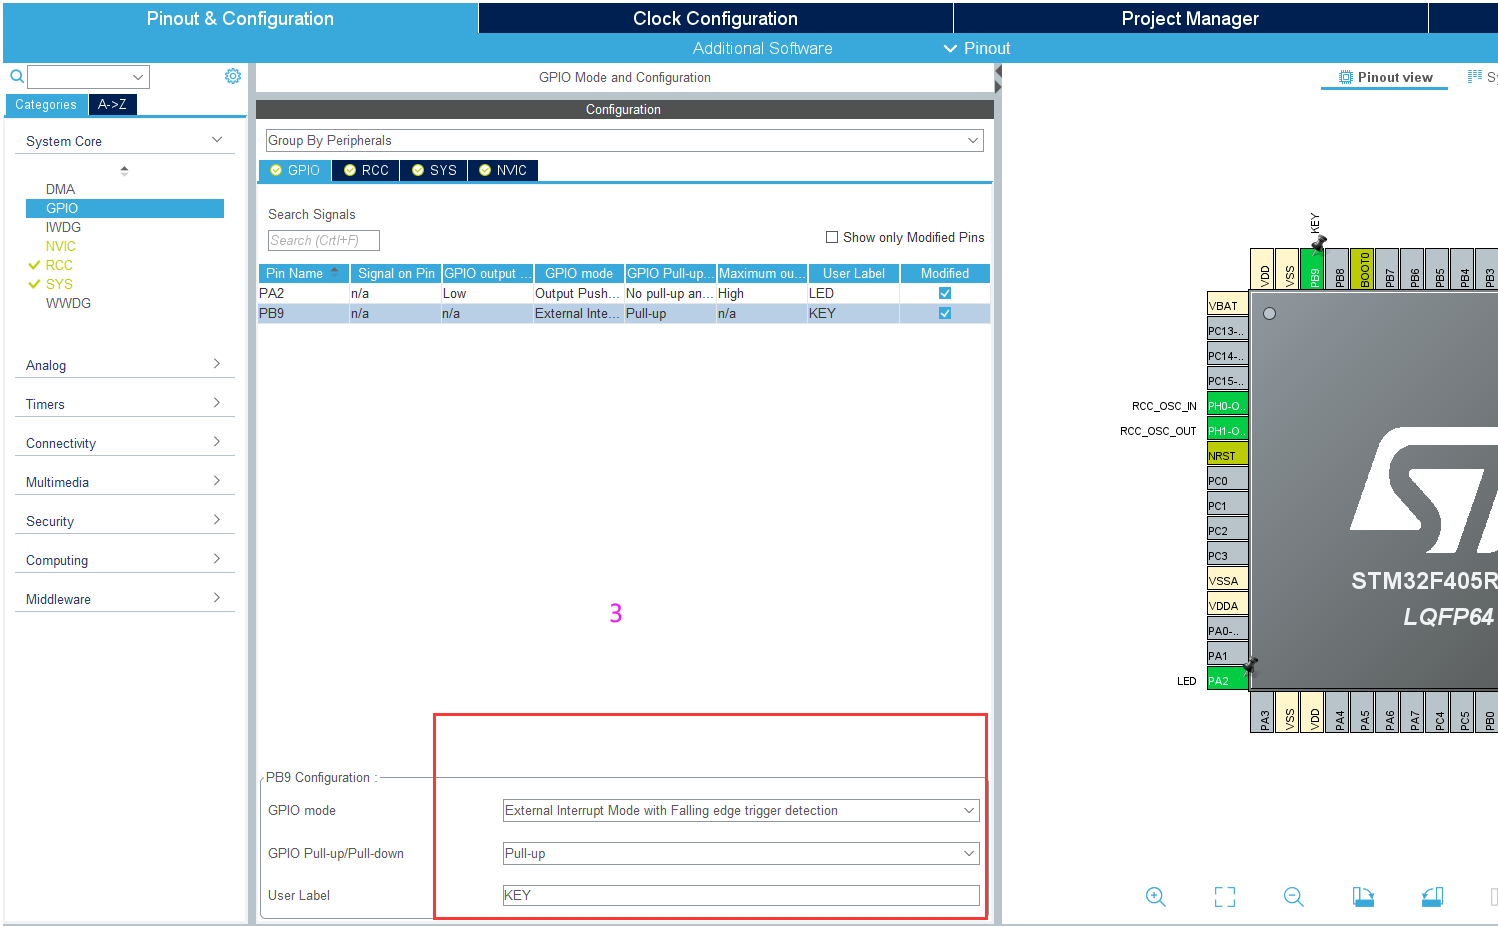
Task: Click the search magnifier icon
Action: point(16,76)
